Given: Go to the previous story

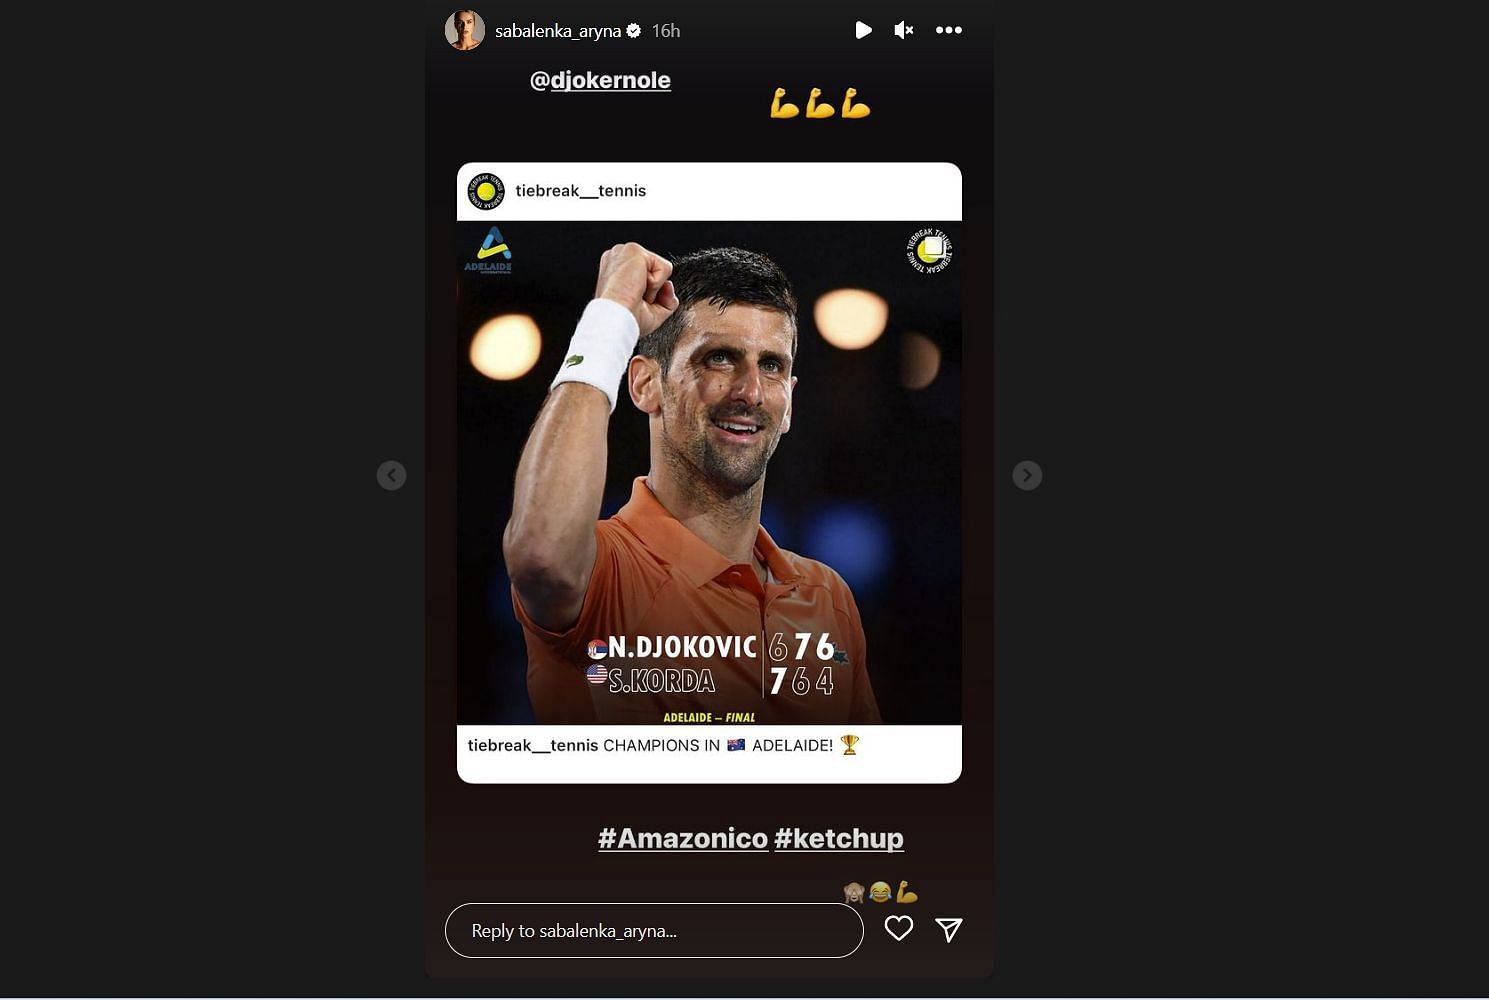Looking at the screenshot, I should [x=391, y=475].
